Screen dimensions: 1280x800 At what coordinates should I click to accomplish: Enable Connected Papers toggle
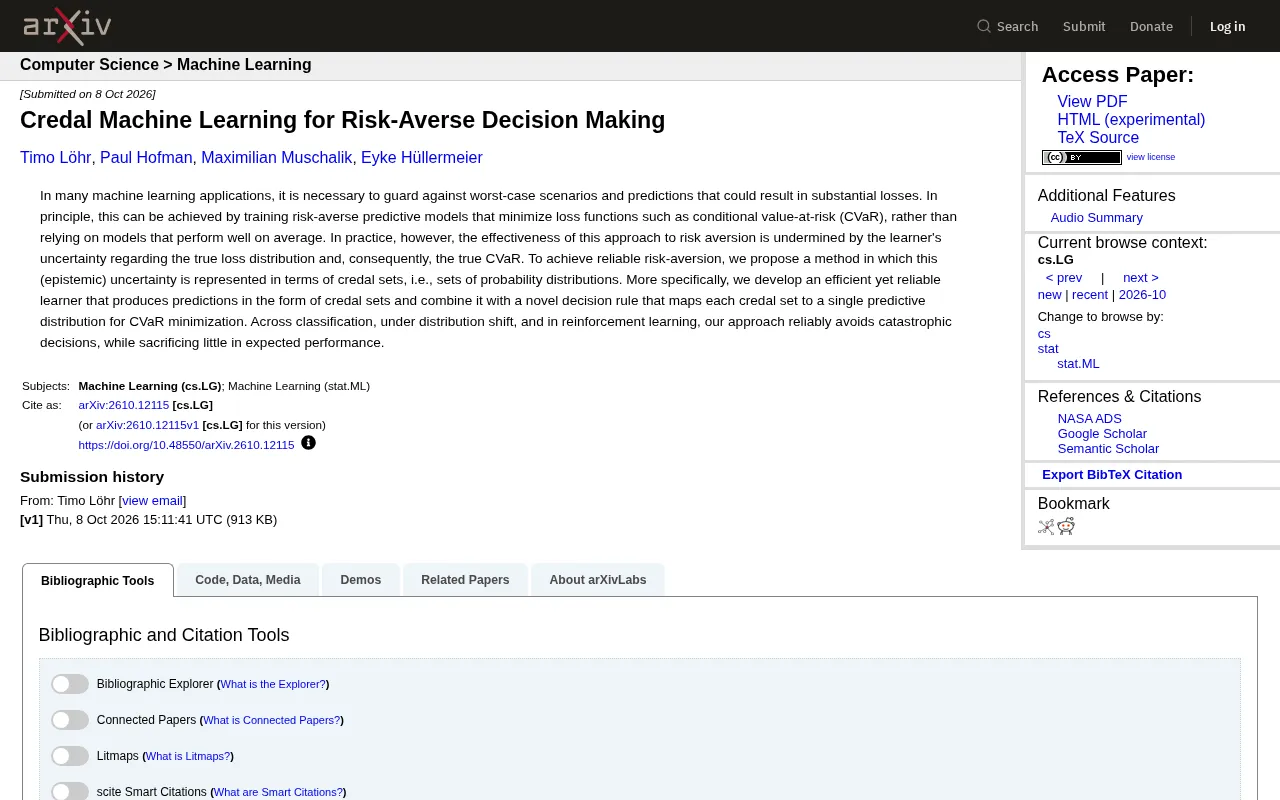(x=70, y=720)
